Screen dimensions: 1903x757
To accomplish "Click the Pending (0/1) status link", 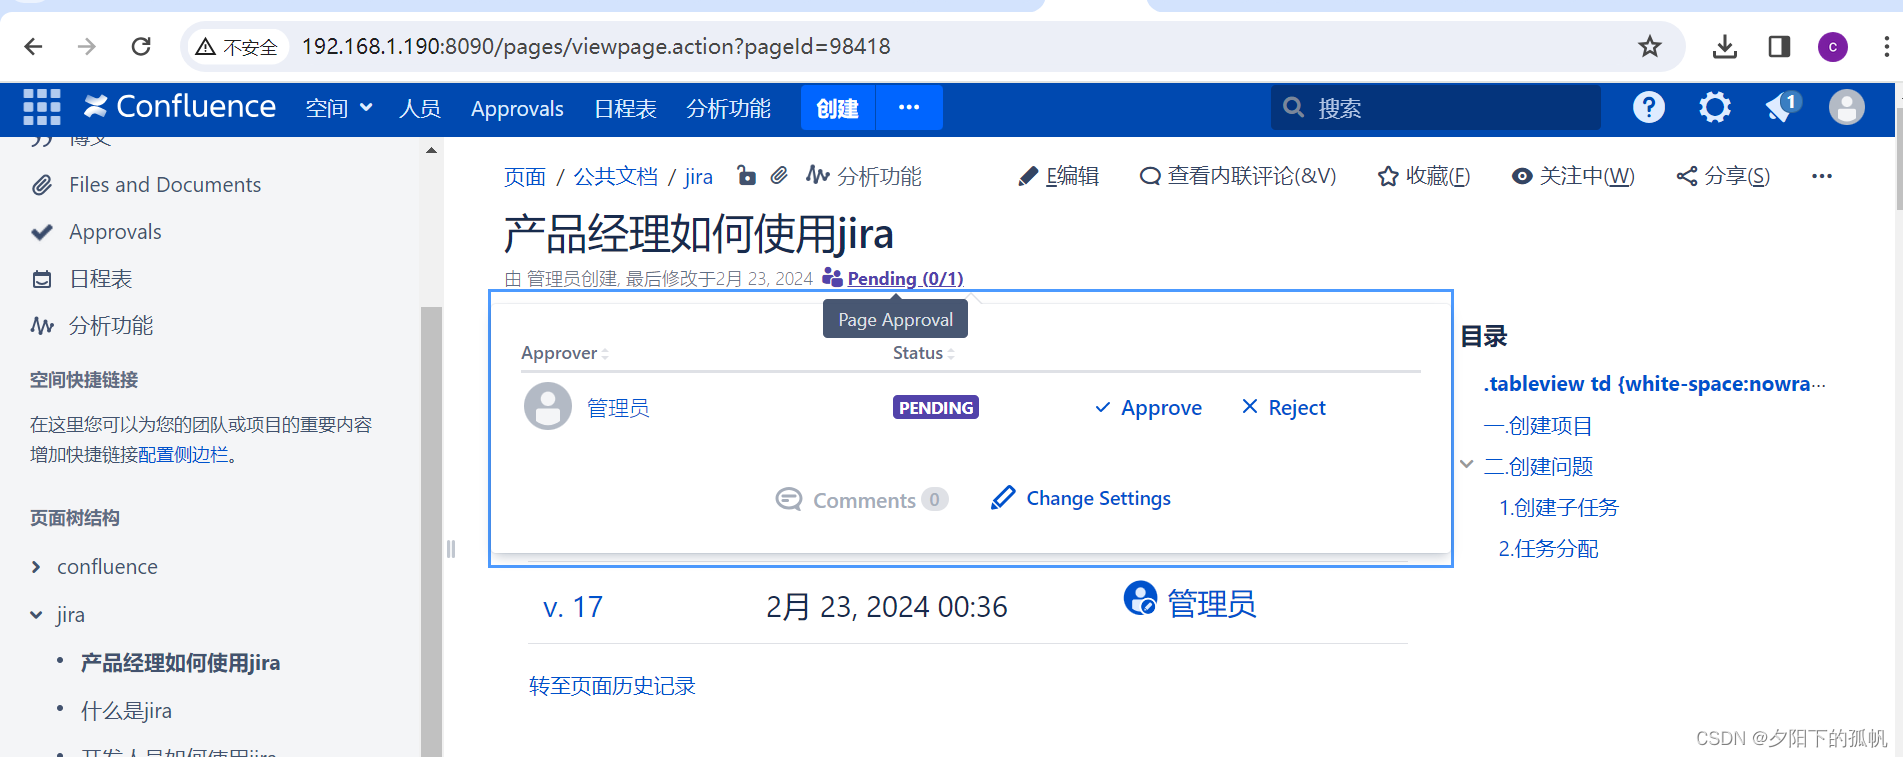I will pos(905,279).
